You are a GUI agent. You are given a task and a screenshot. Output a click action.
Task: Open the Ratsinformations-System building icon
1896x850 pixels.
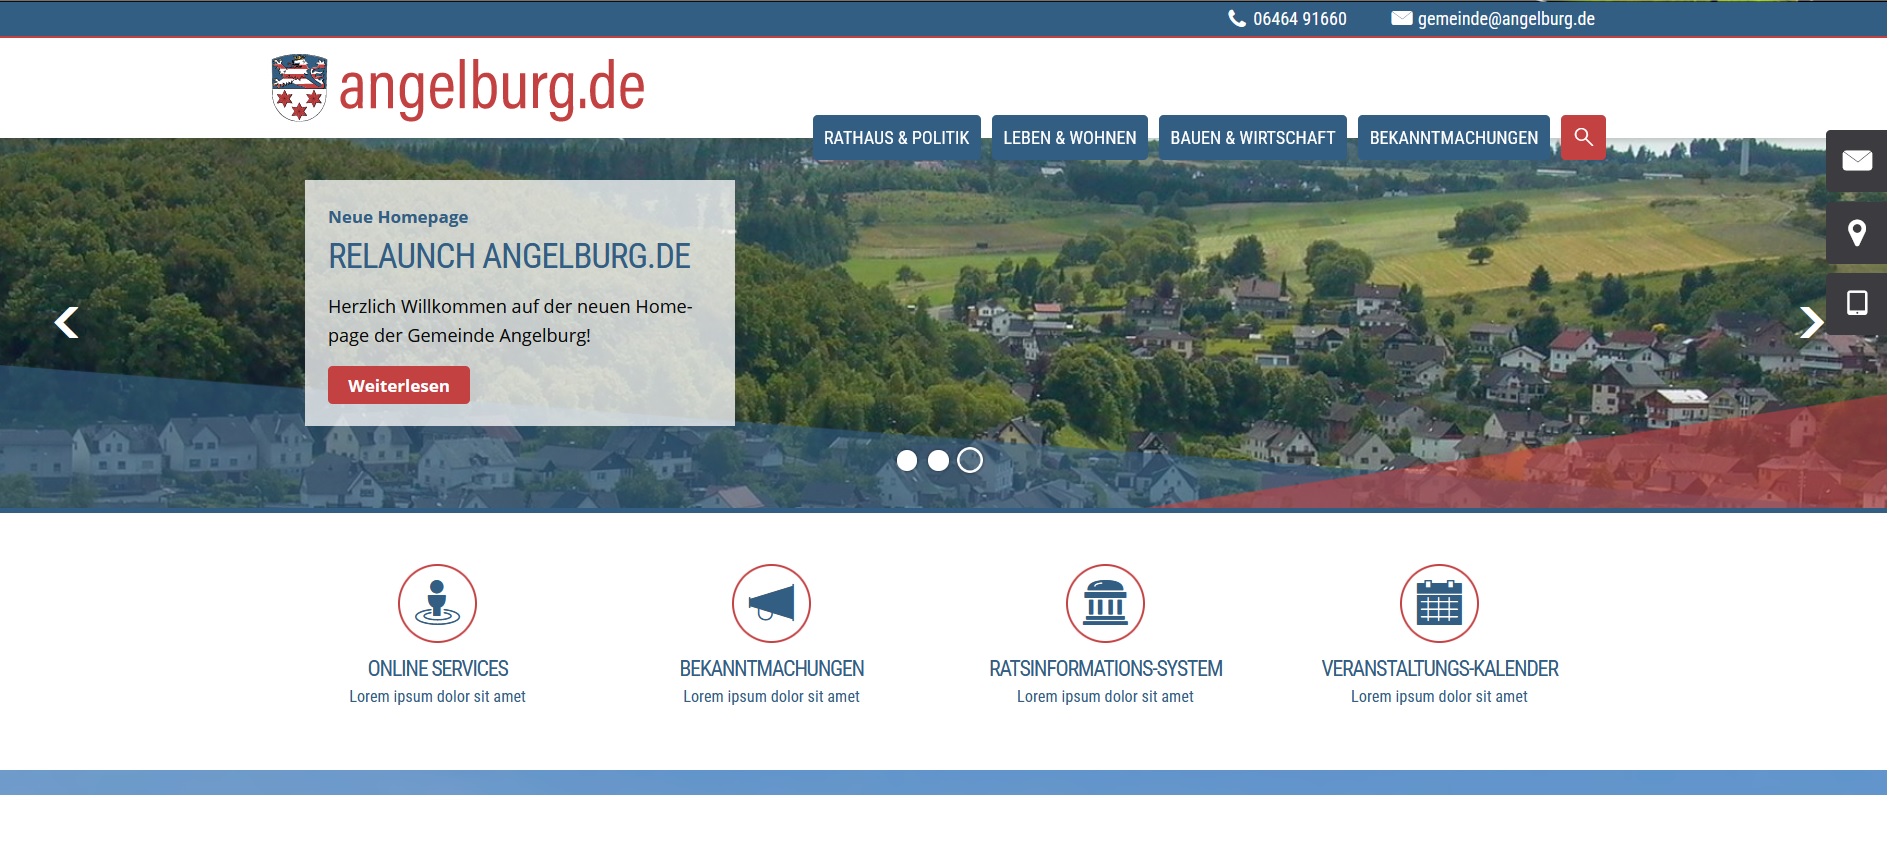[1105, 603]
